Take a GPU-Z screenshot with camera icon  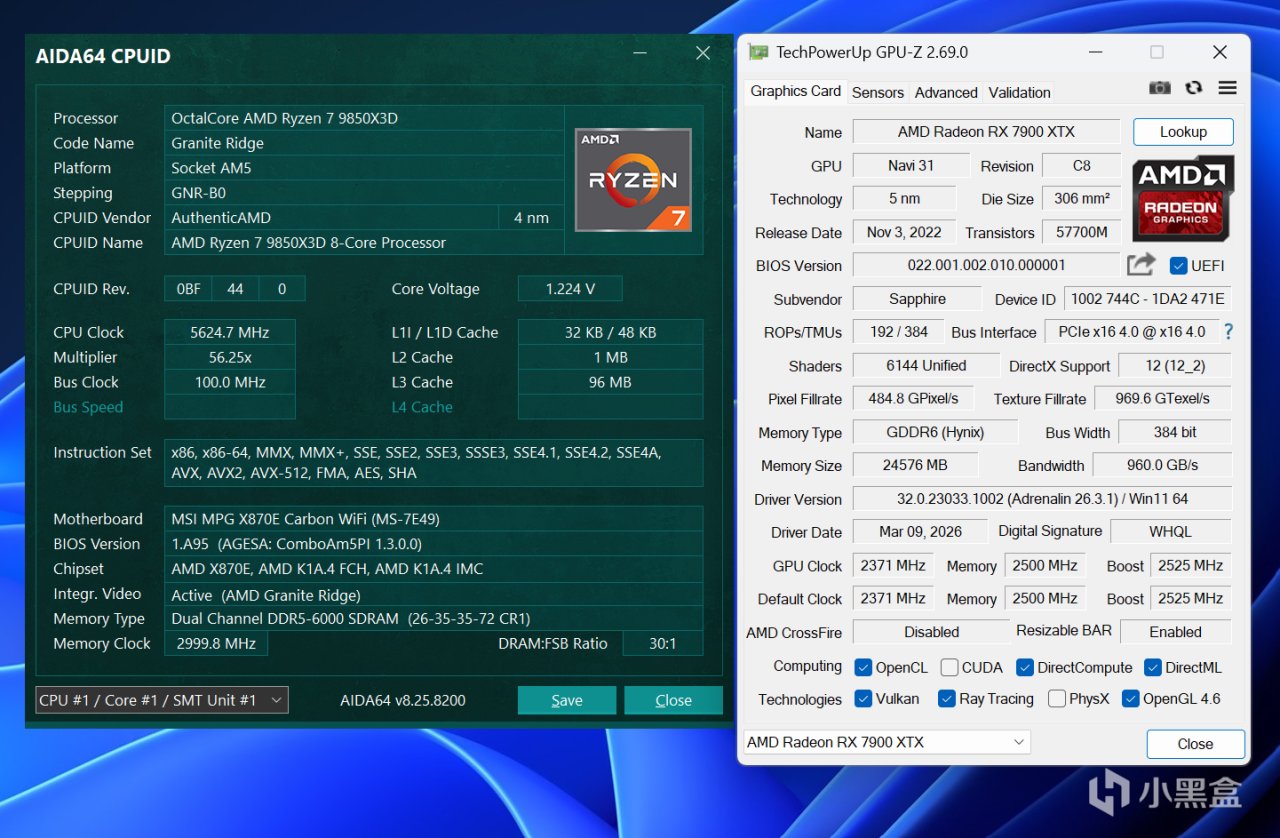pos(1159,88)
